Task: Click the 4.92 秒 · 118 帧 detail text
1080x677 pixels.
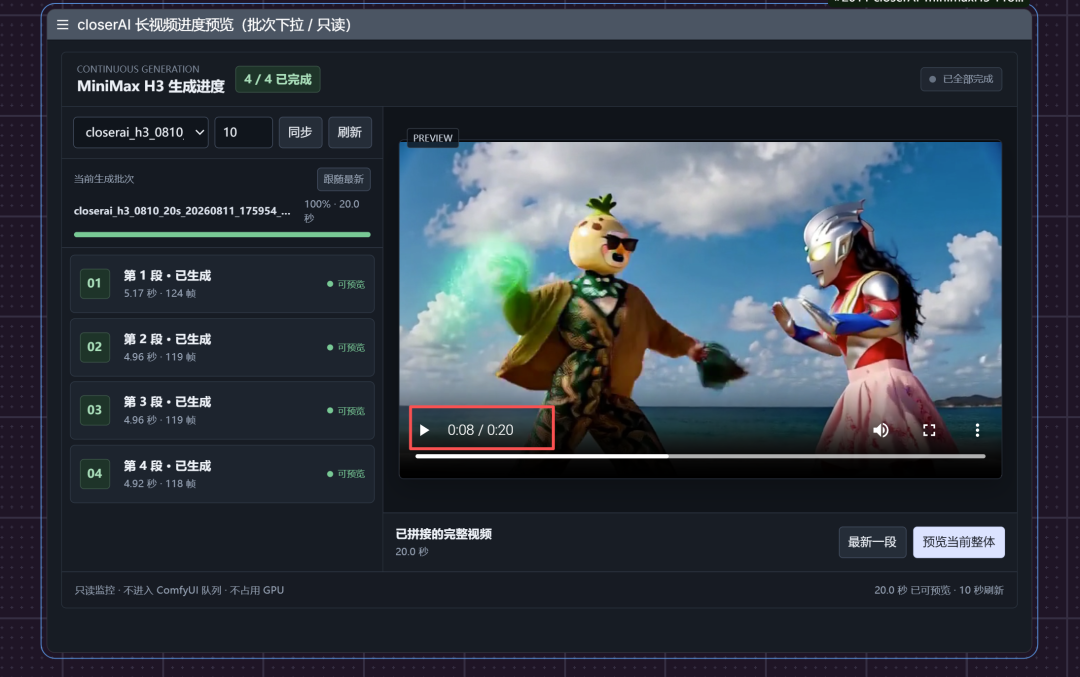Action: click(160, 483)
